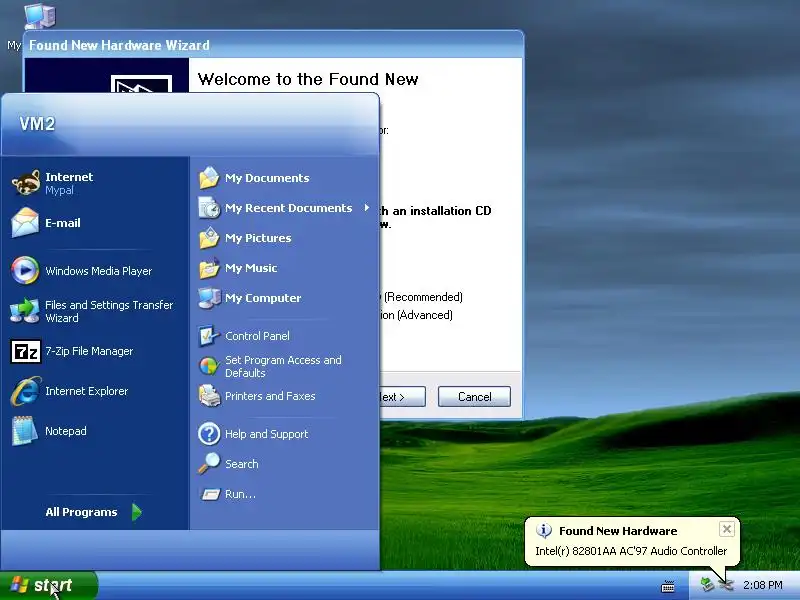Screen dimensions: 800x600
Task: Select Internet Explorer menu label
Action: tap(87, 391)
